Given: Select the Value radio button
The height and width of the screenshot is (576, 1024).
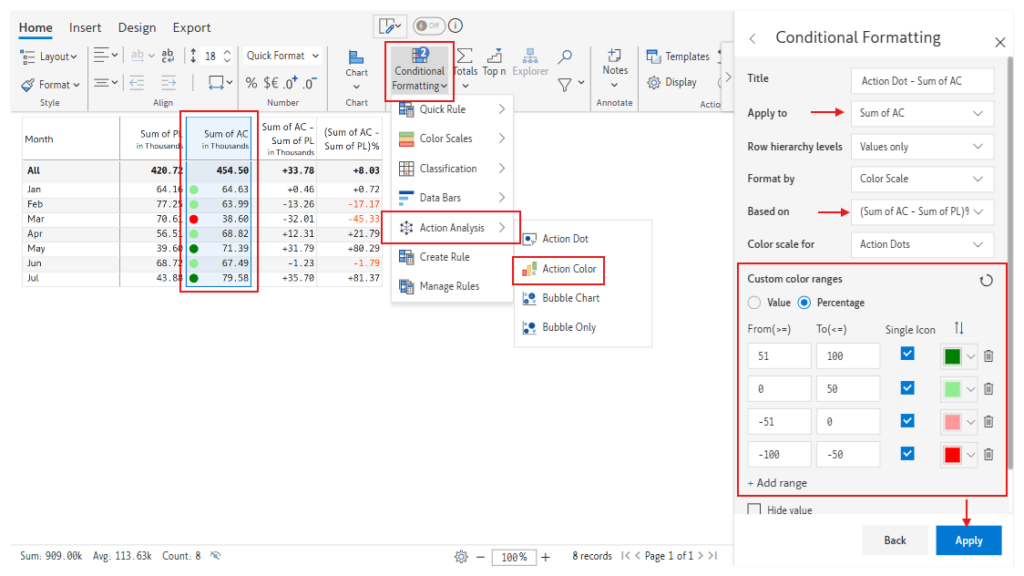Looking at the screenshot, I should [754, 302].
